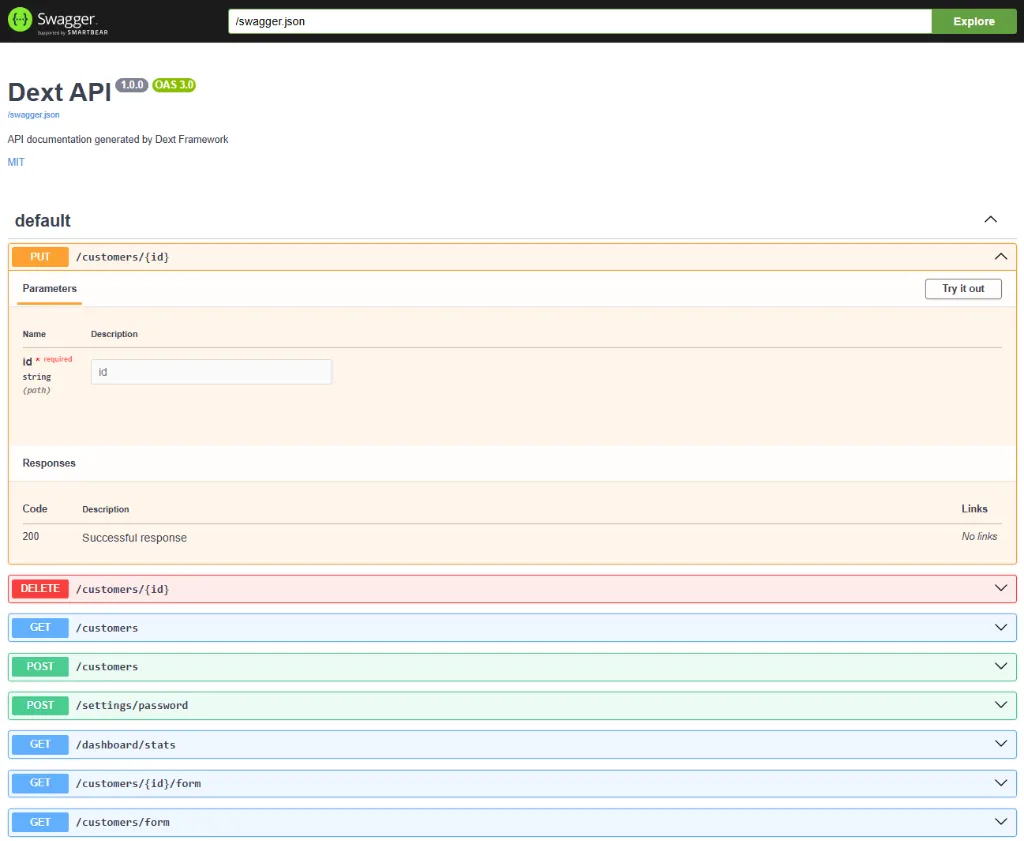Expand the GET /customers endpoint

[1001, 627]
